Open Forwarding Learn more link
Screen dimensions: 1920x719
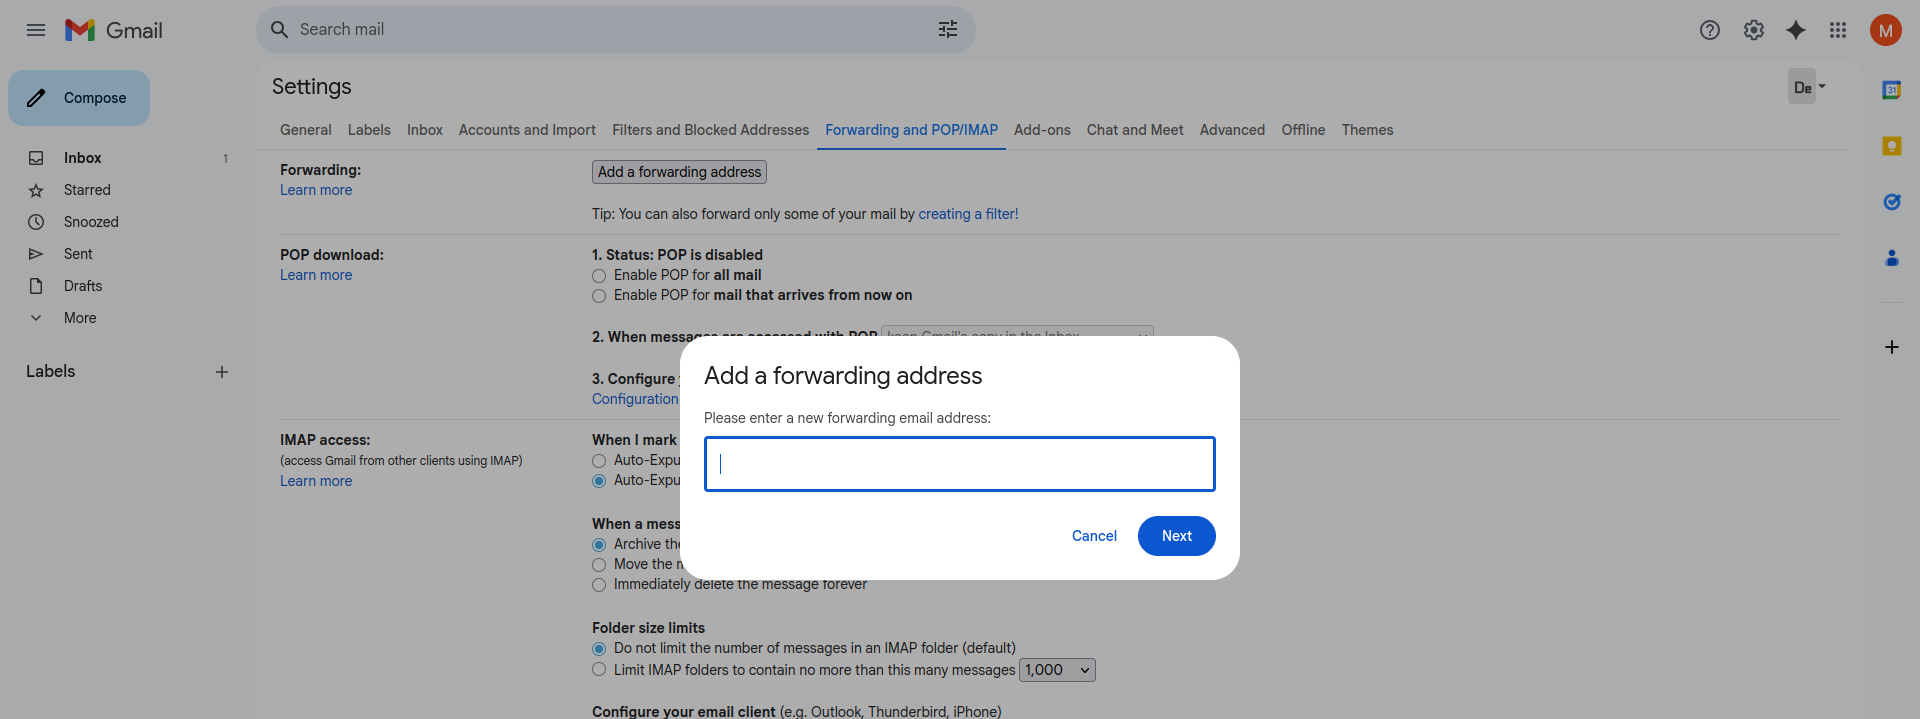(316, 190)
